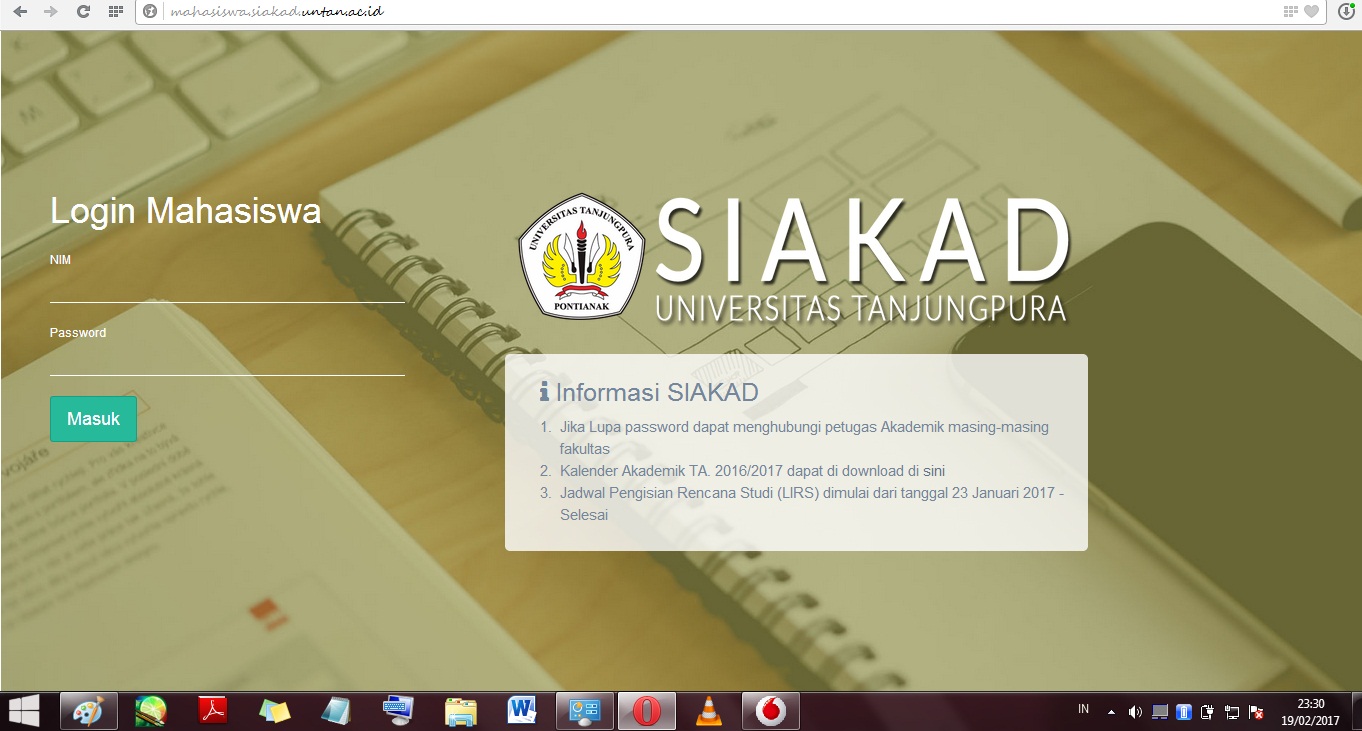
Task: Click the NIM input field
Action: pos(225,290)
